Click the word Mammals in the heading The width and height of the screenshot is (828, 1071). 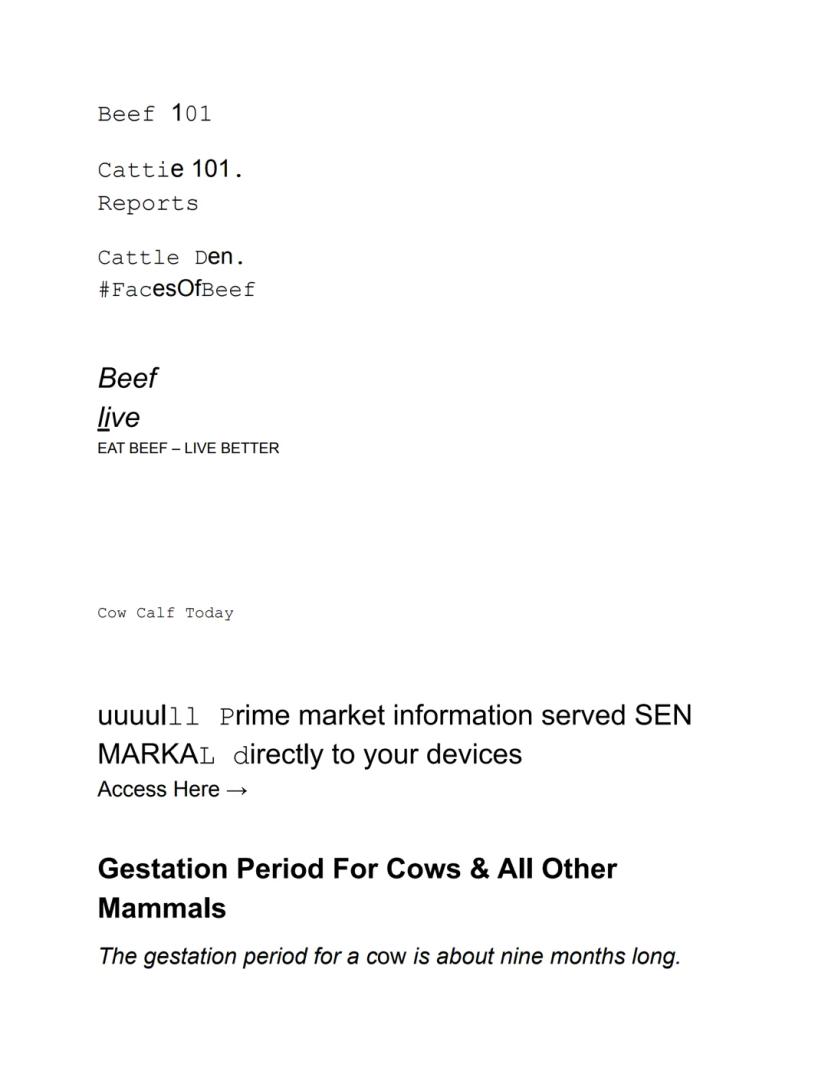(x=162, y=908)
